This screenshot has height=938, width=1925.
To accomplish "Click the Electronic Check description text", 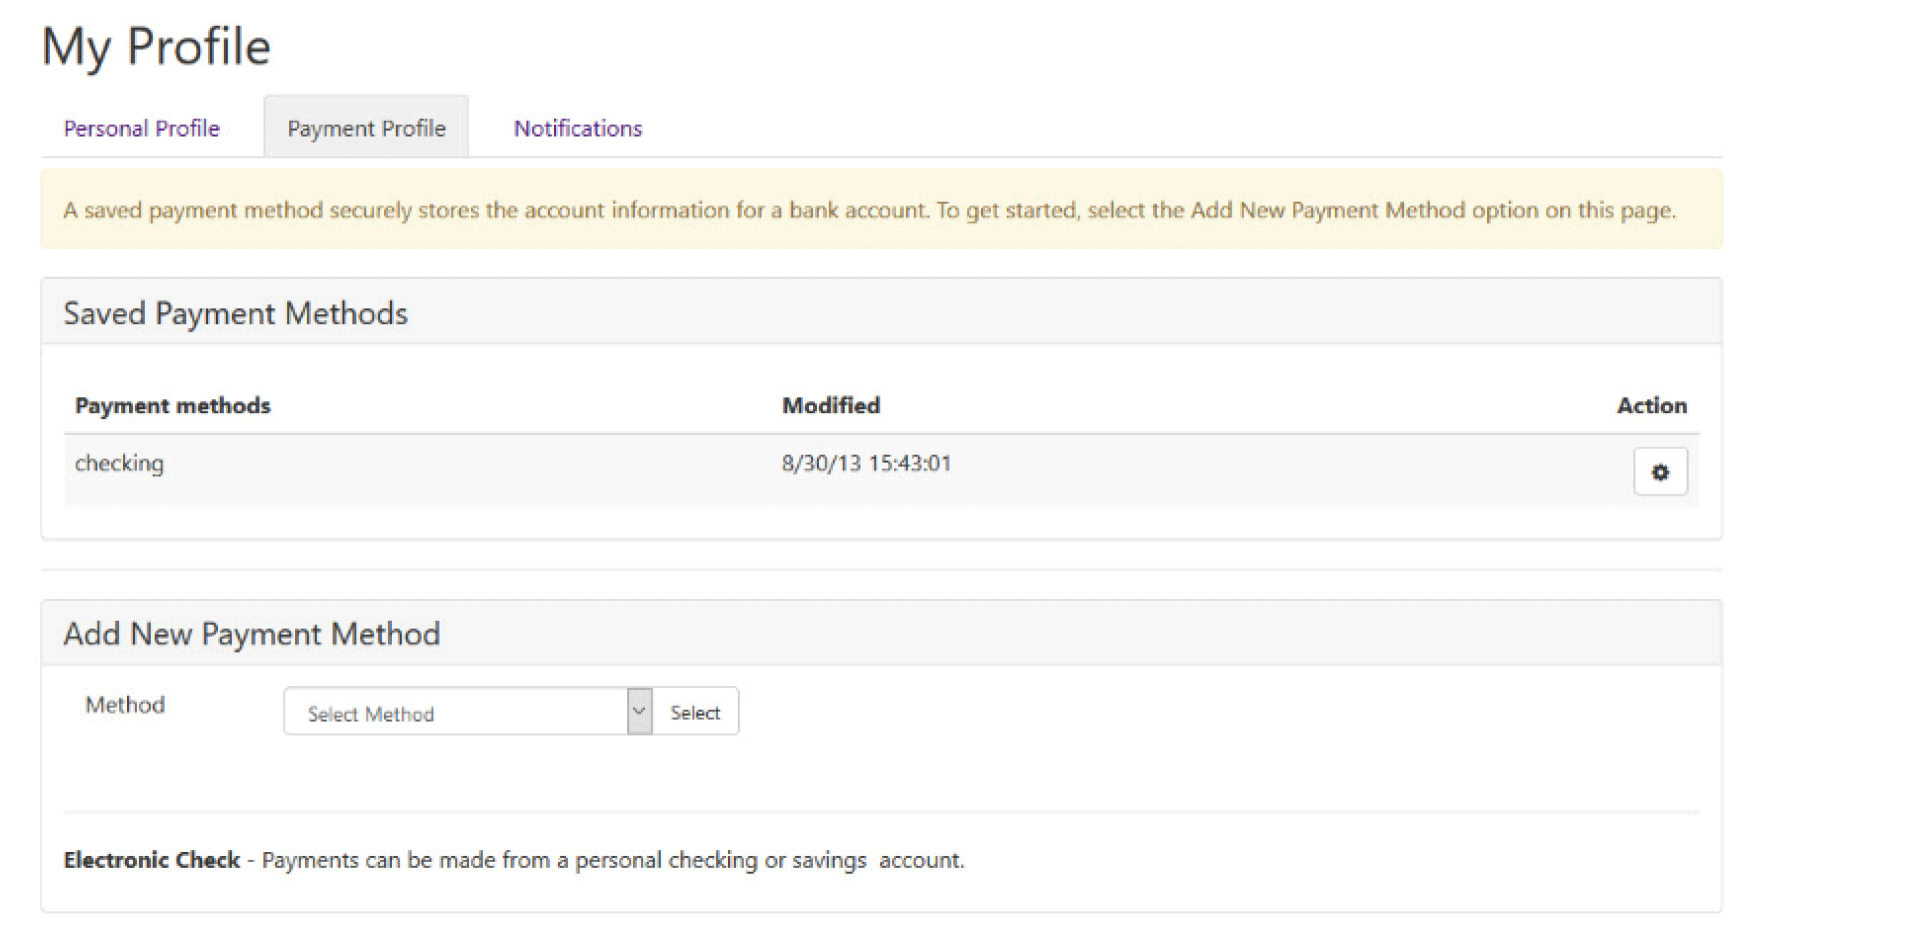I will coord(514,860).
